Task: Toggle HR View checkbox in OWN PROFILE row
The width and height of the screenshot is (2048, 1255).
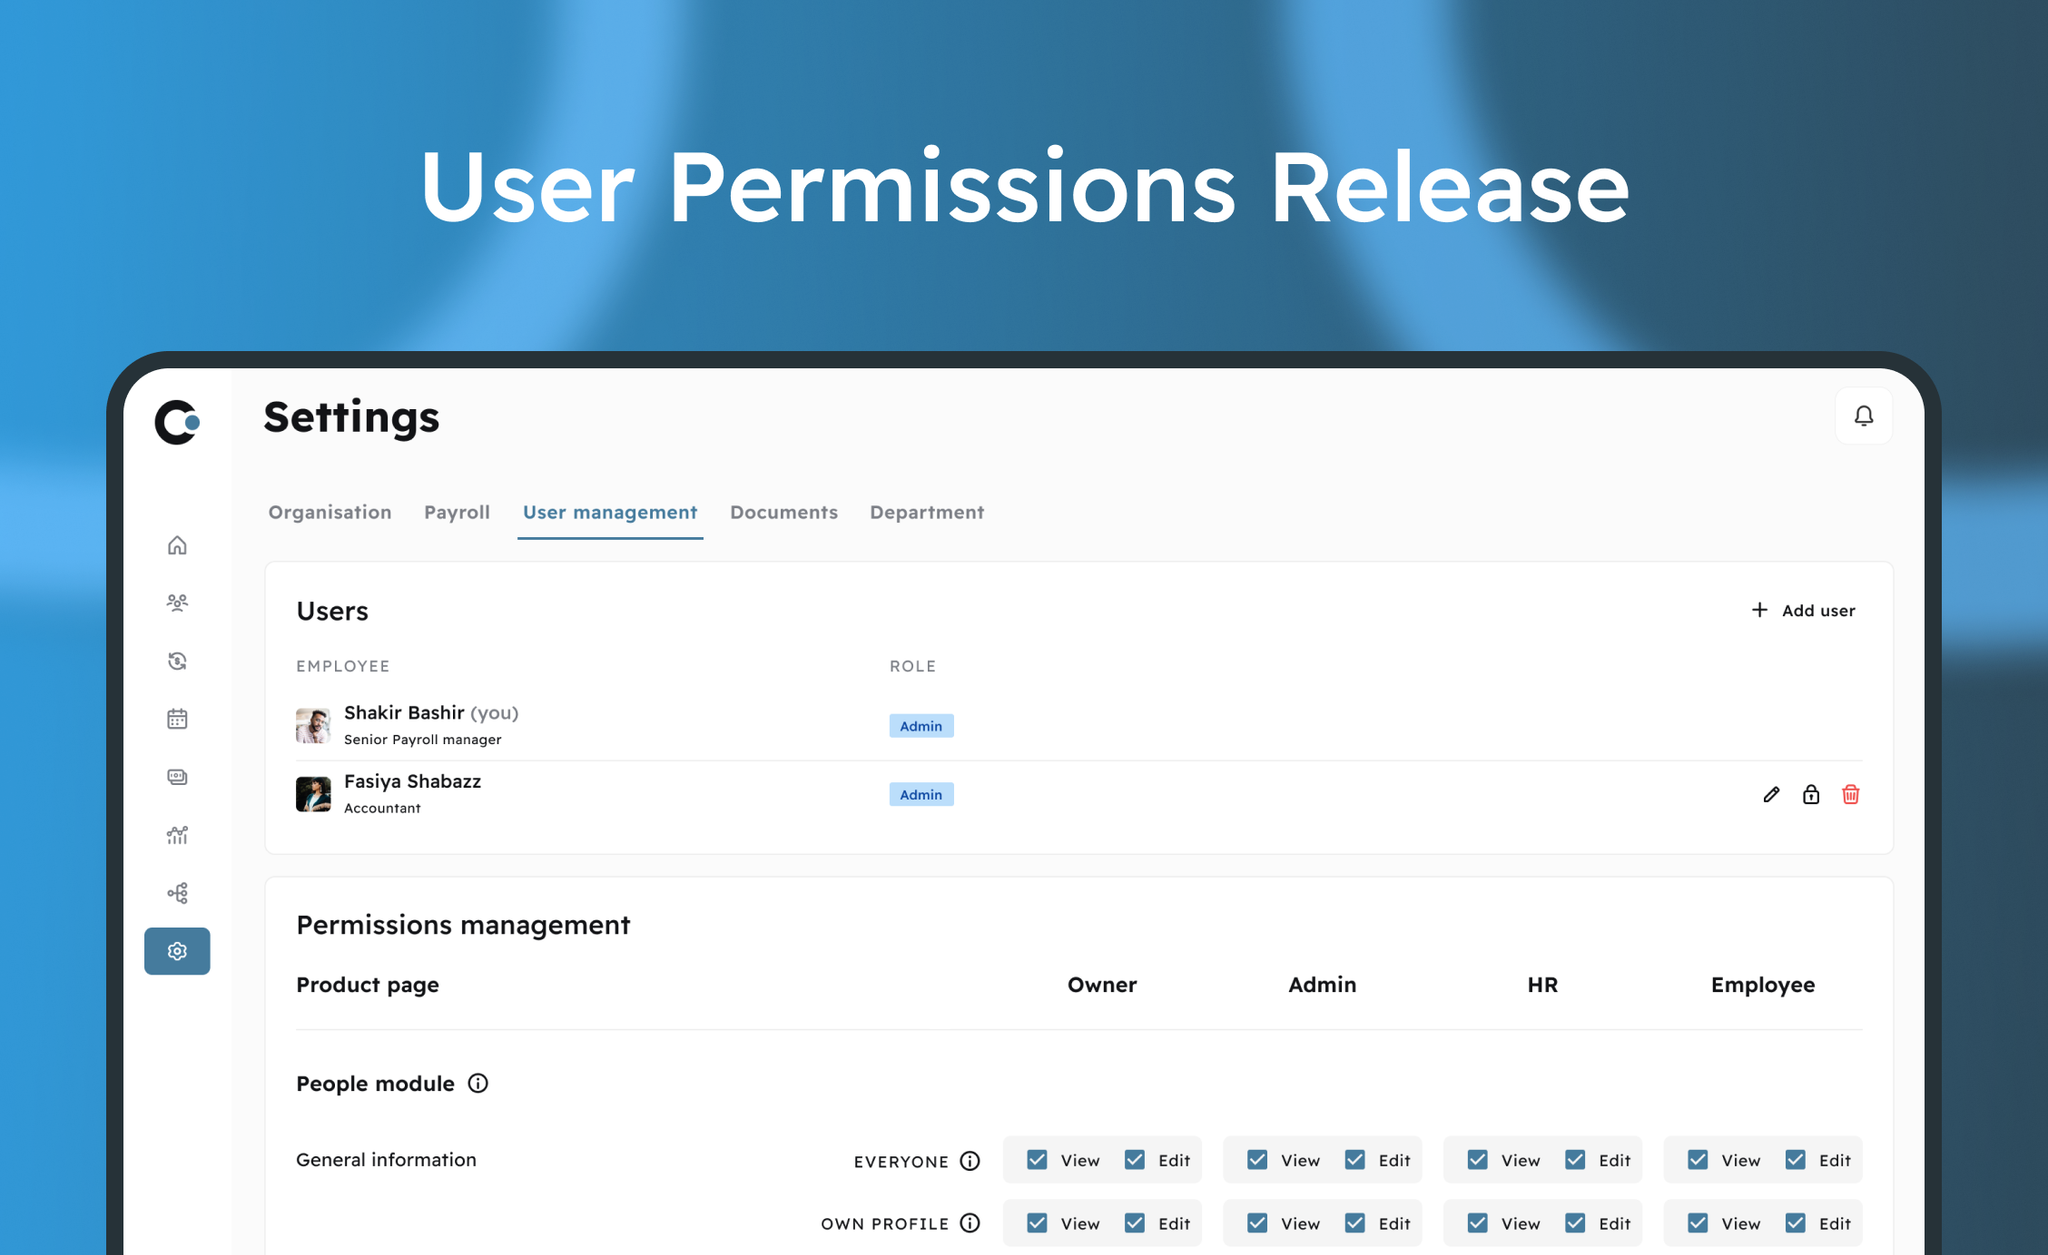Action: [1477, 1223]
